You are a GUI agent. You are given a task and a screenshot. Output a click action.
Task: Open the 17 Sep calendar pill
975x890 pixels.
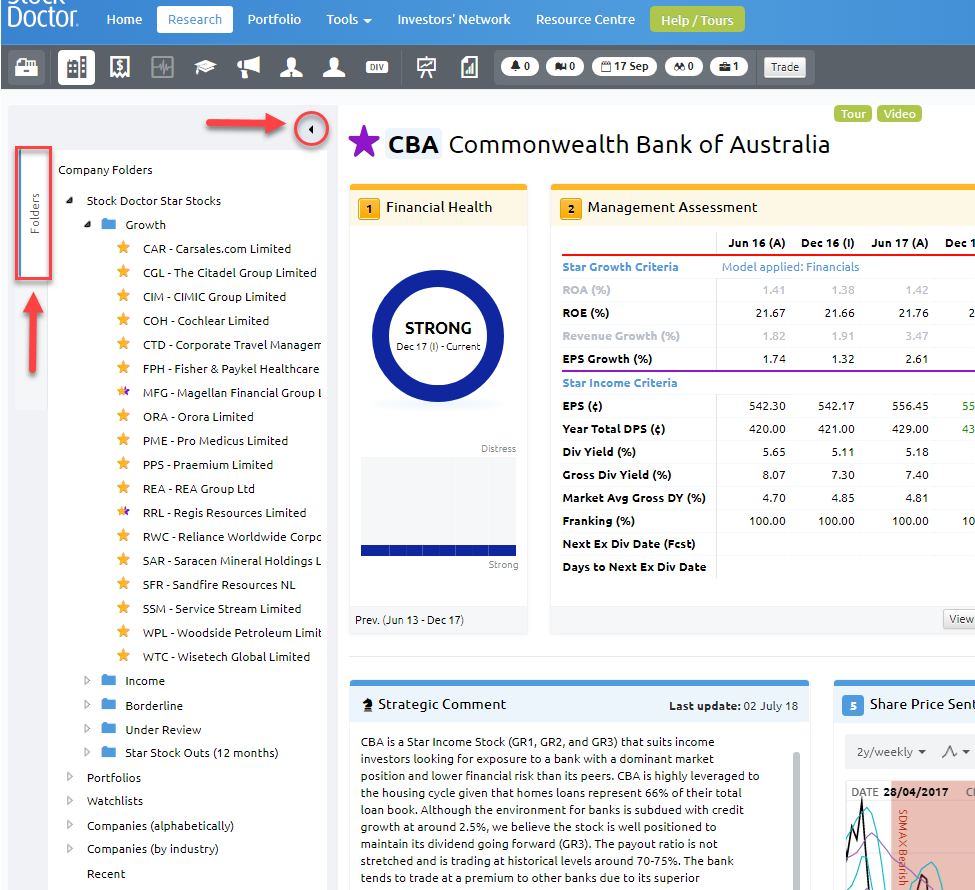click(624, 66)
